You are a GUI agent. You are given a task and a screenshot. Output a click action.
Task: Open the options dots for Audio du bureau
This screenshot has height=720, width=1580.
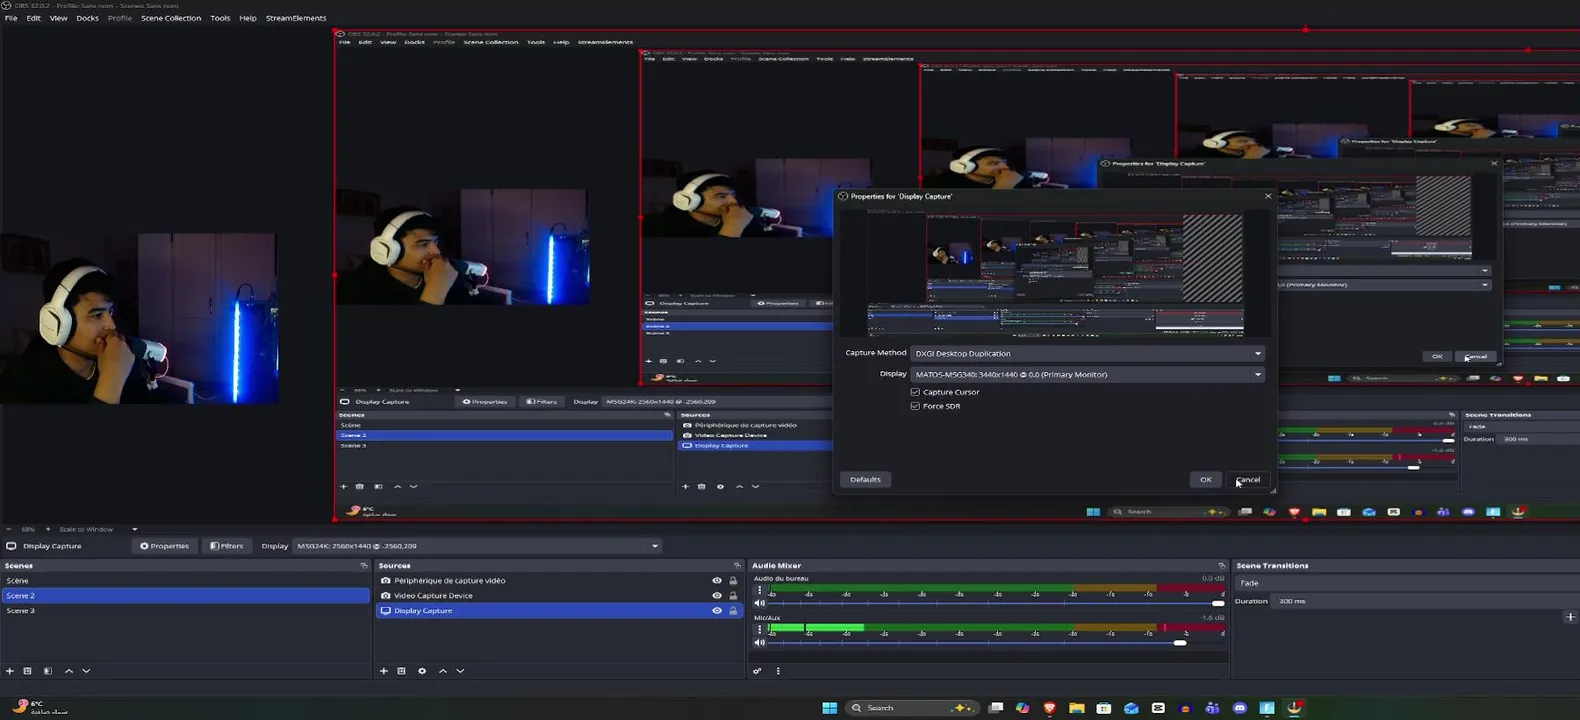click(x=759, y=590)
